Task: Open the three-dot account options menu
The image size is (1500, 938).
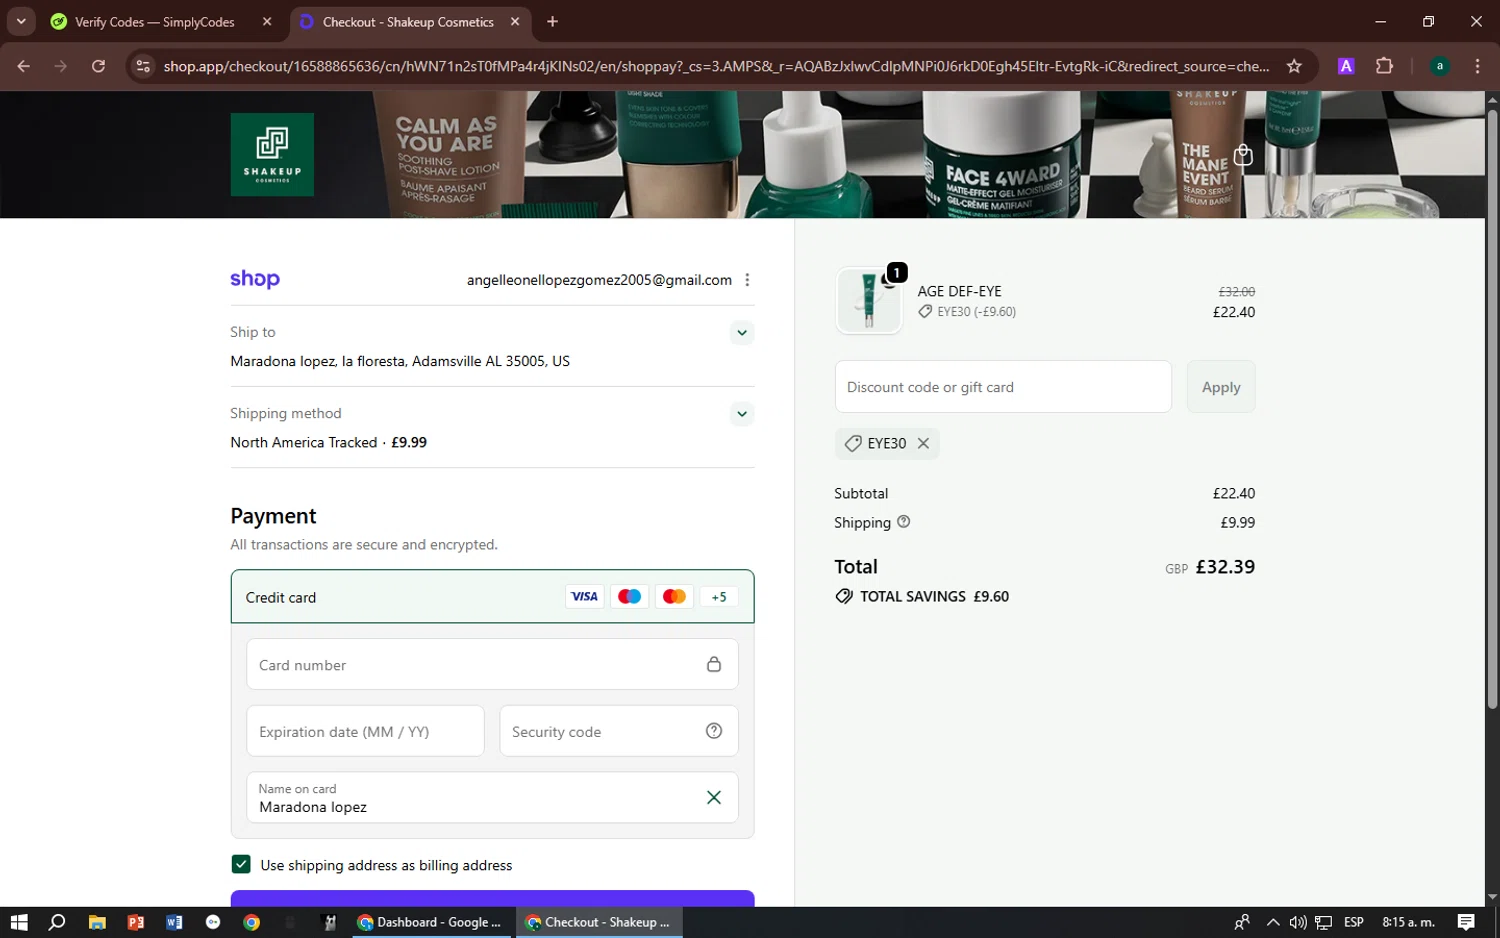Action: (x=747, y=280)
